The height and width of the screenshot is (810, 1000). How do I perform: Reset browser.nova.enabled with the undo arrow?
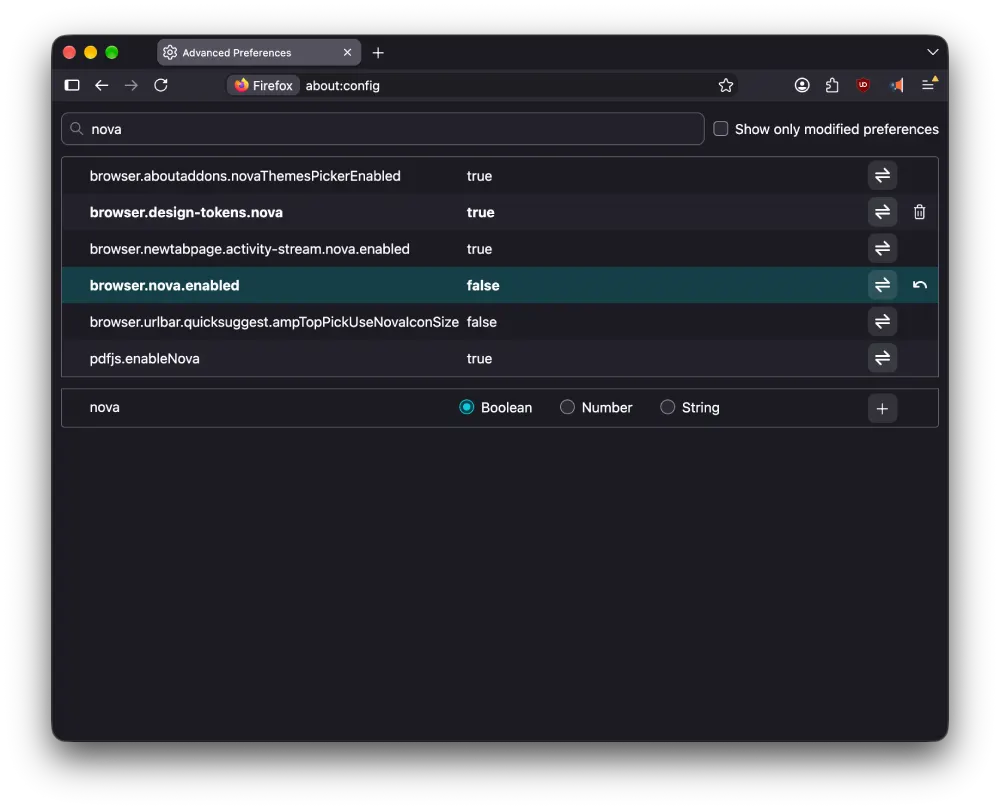(x=919, y=285)
